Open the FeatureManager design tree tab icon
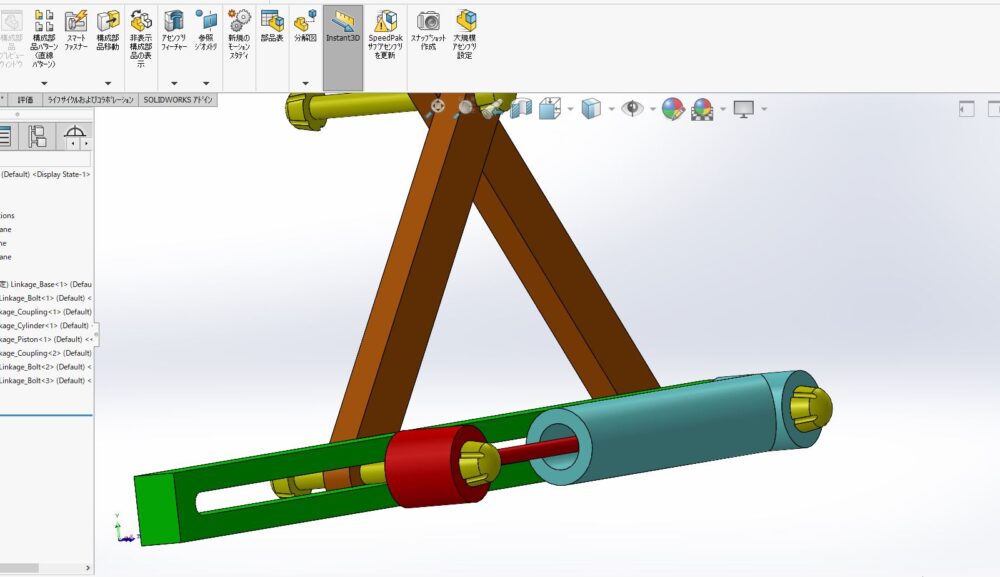Screen dimensions: 1000x577 [x=5, y=136]
